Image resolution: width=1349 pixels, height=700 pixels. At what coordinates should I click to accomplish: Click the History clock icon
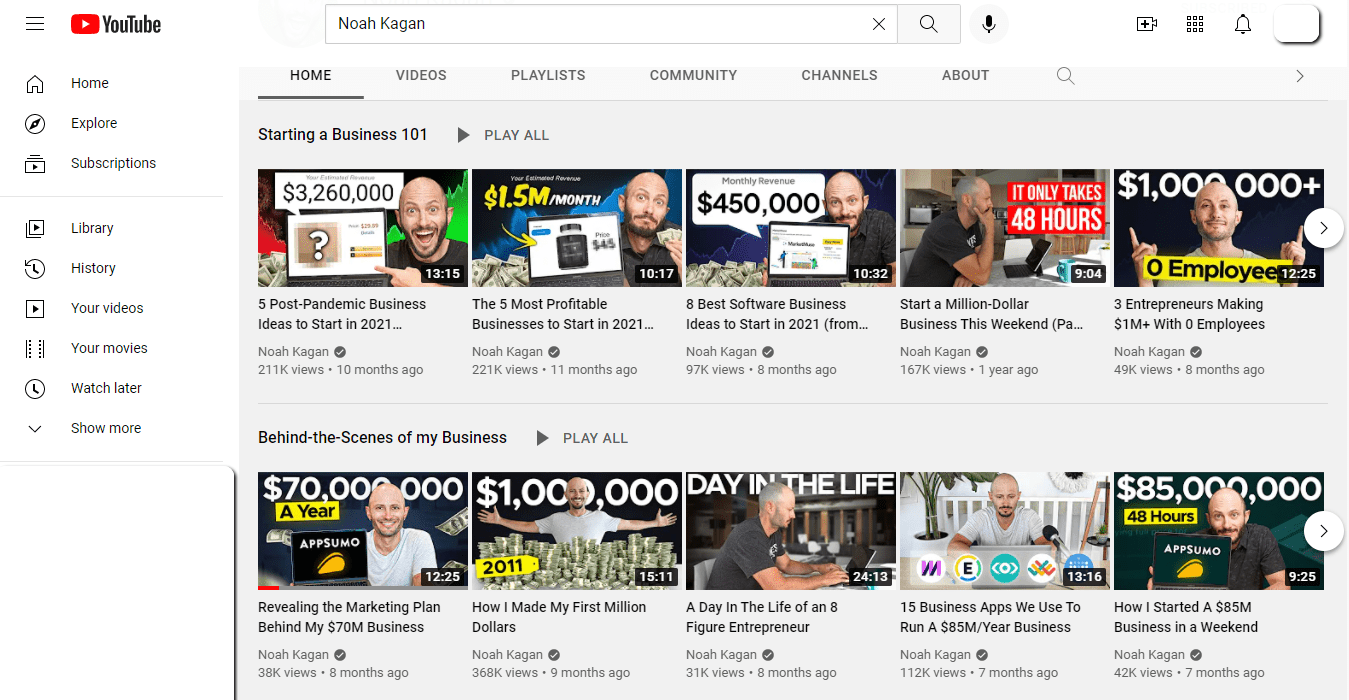(x=35, y=268)
